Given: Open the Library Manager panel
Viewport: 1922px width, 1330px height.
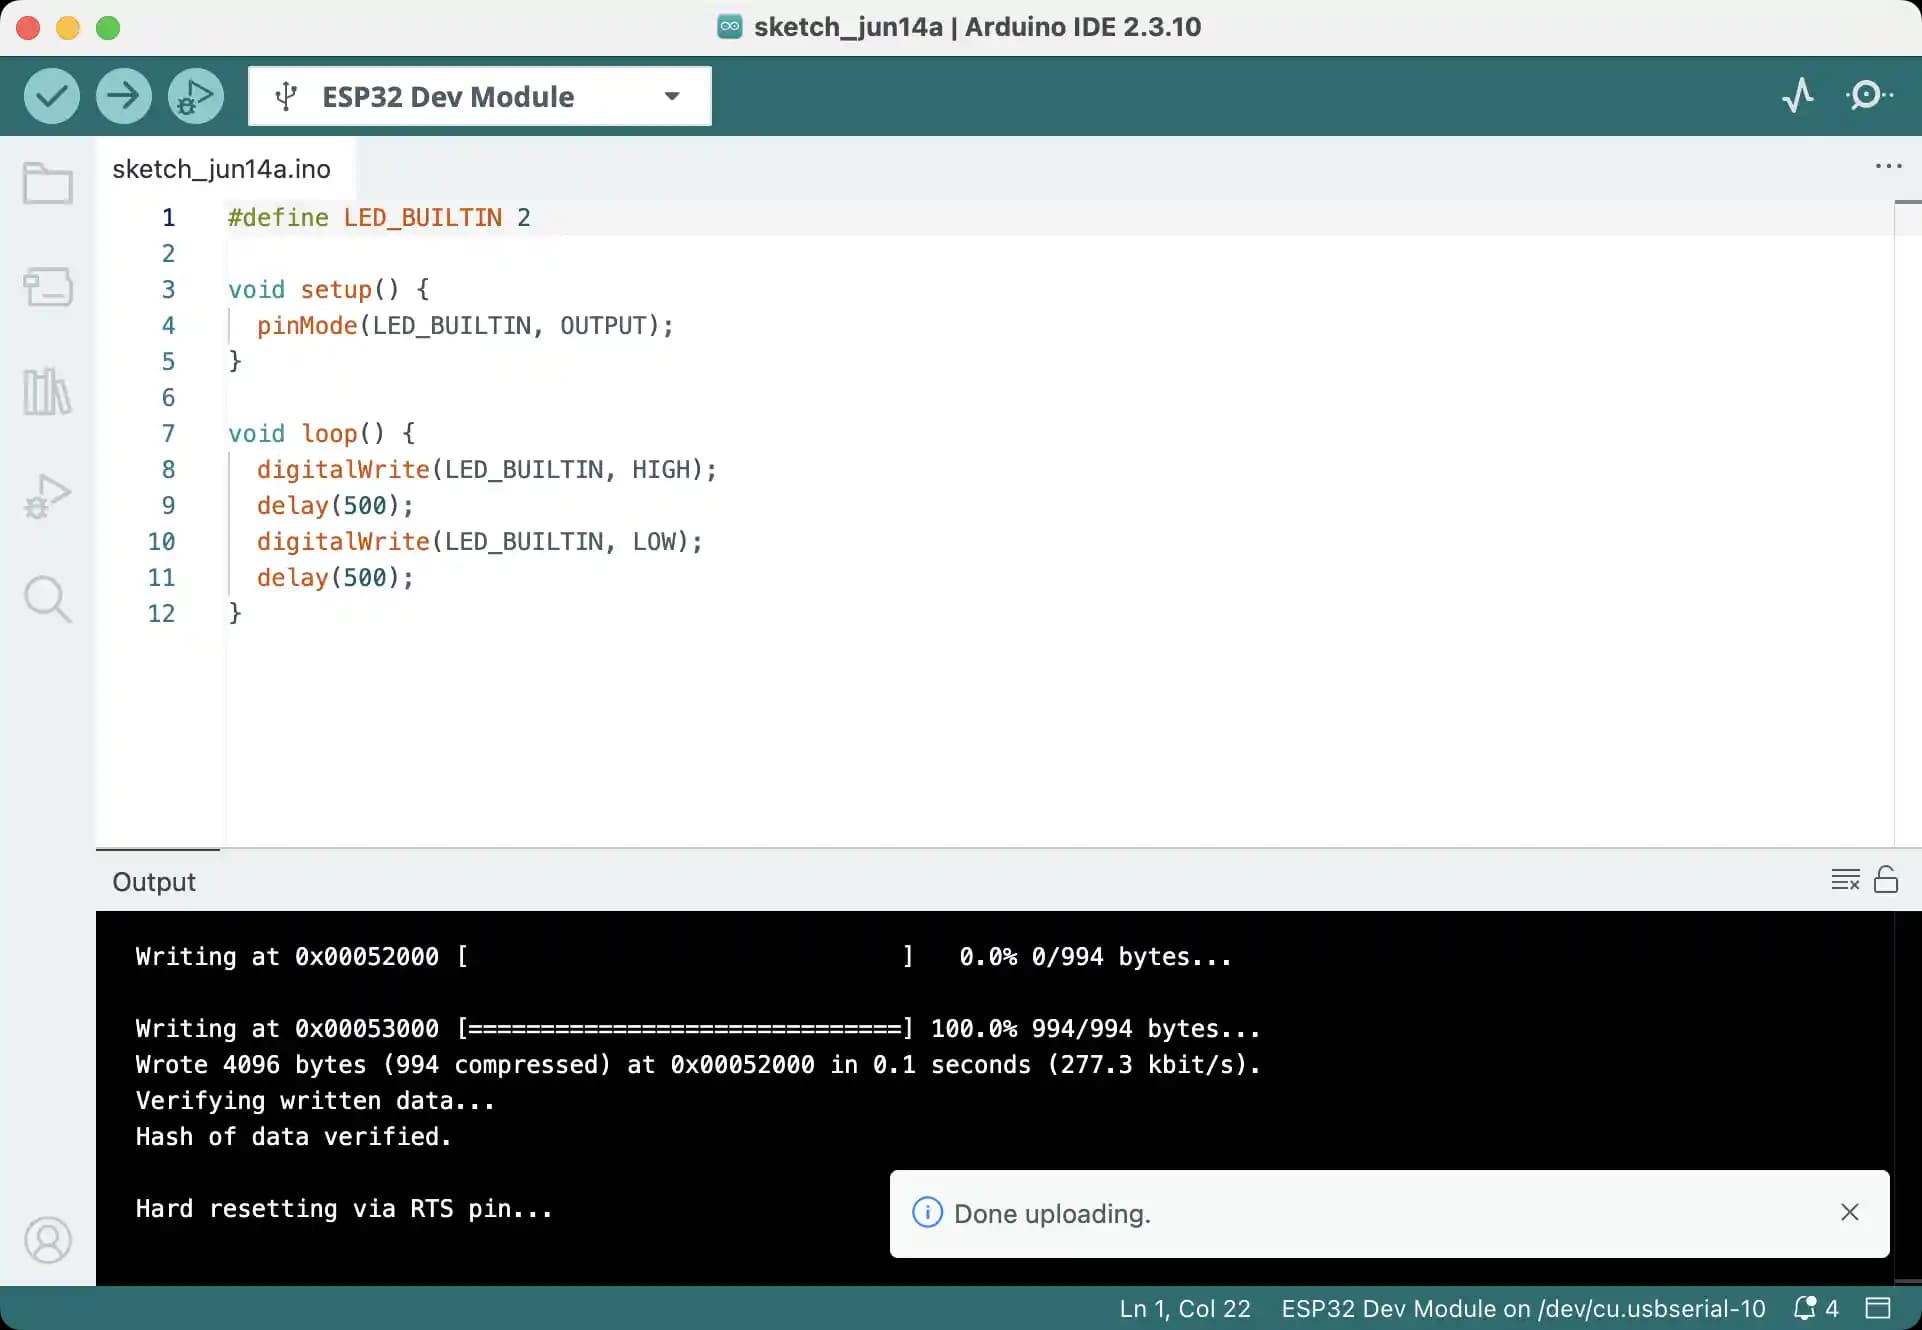Looking at the screenshot, I should tap(48, 391).
